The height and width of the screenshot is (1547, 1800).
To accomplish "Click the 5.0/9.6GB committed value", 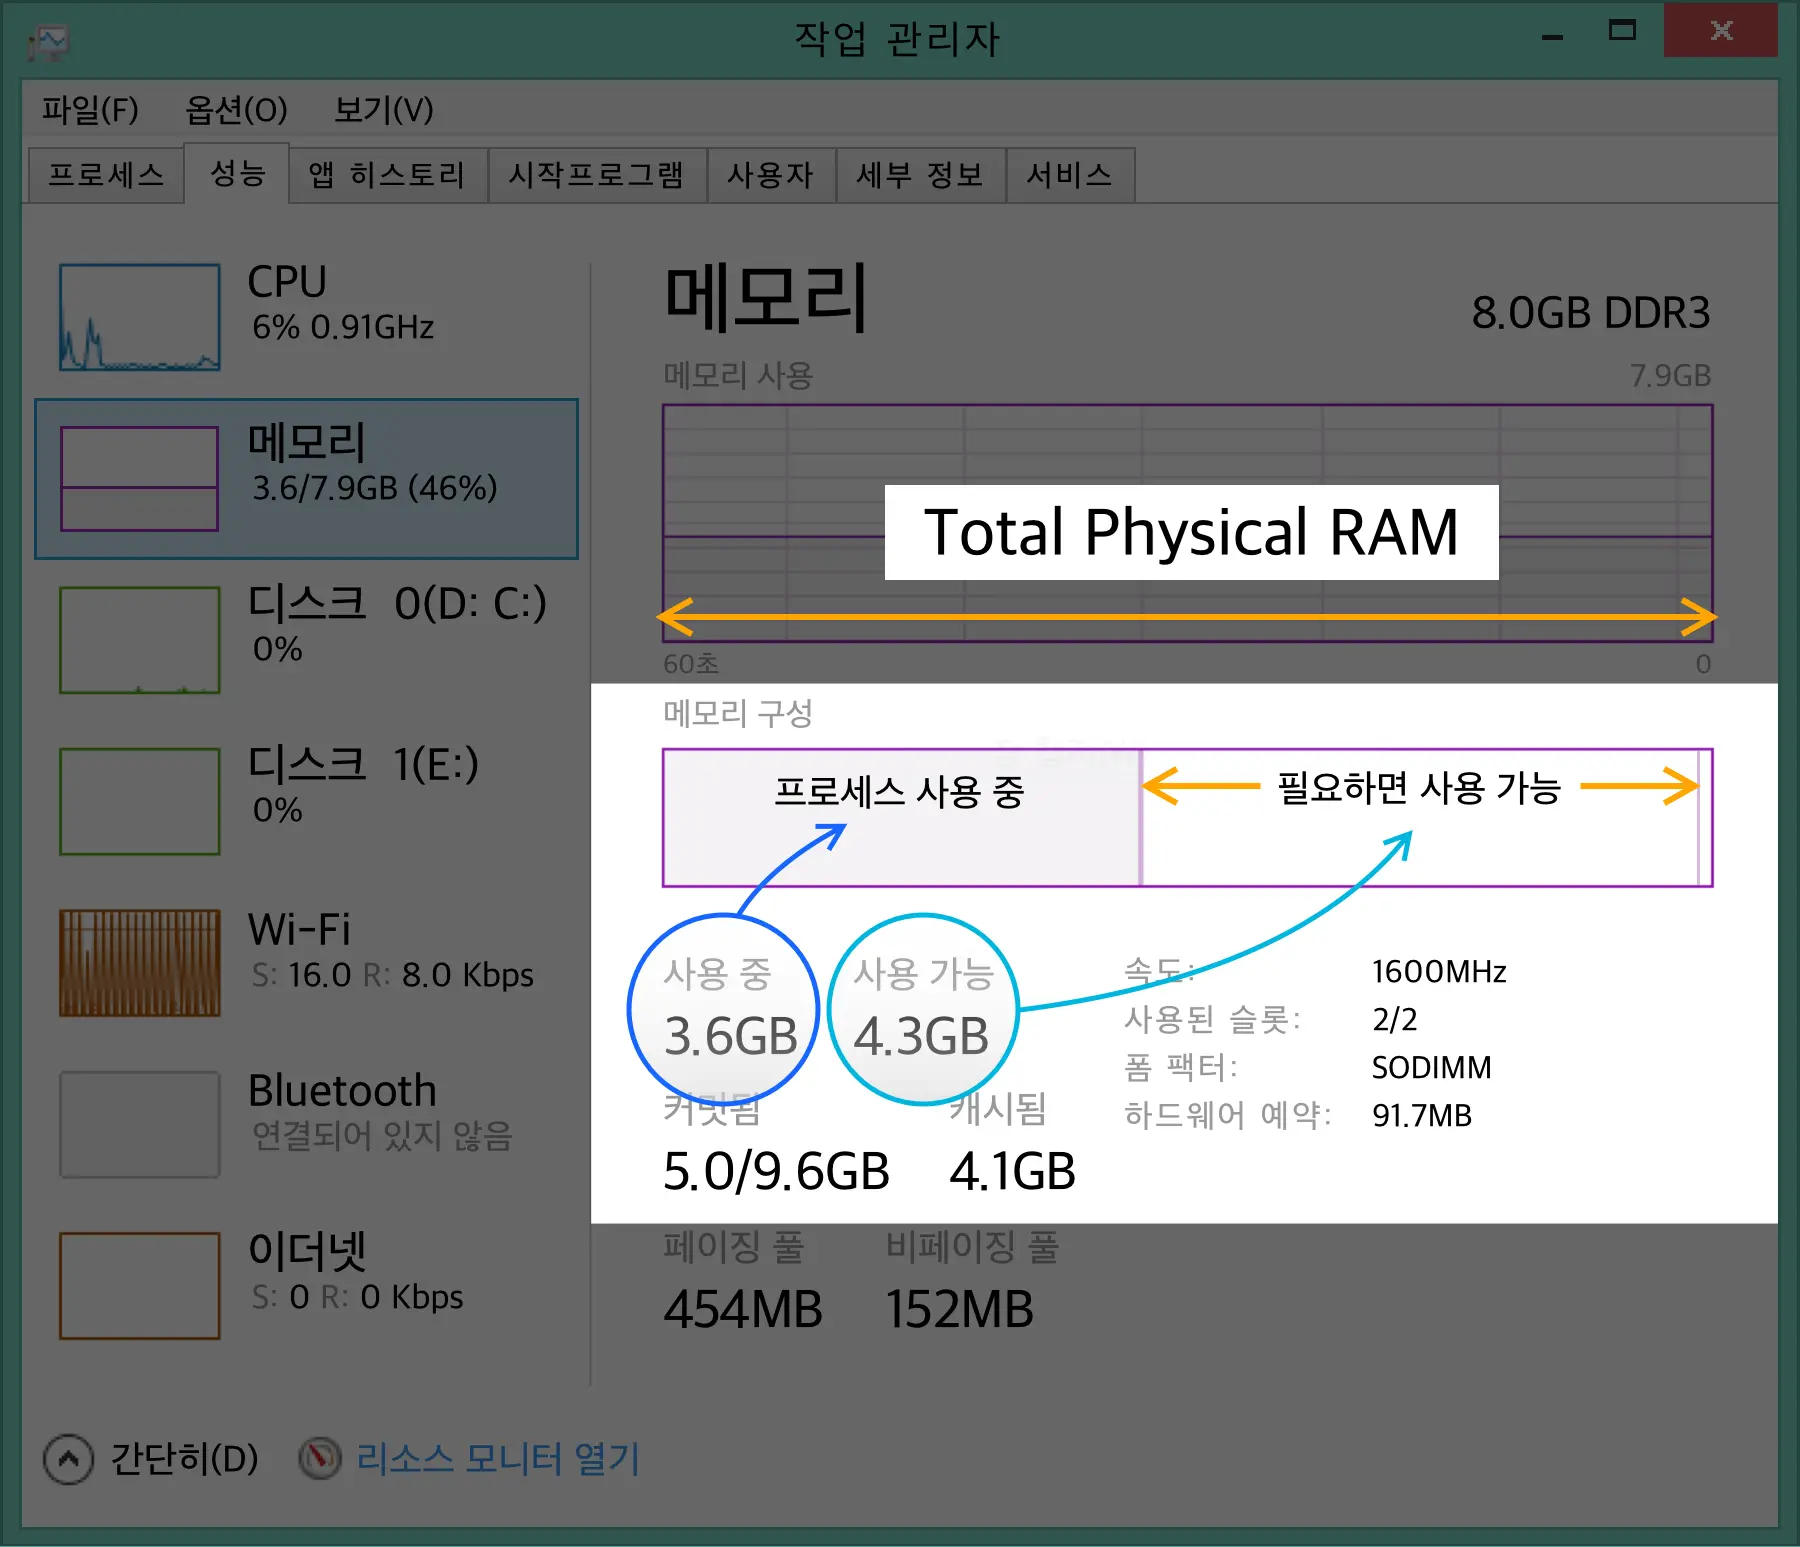I will (x=776, y=1172).
